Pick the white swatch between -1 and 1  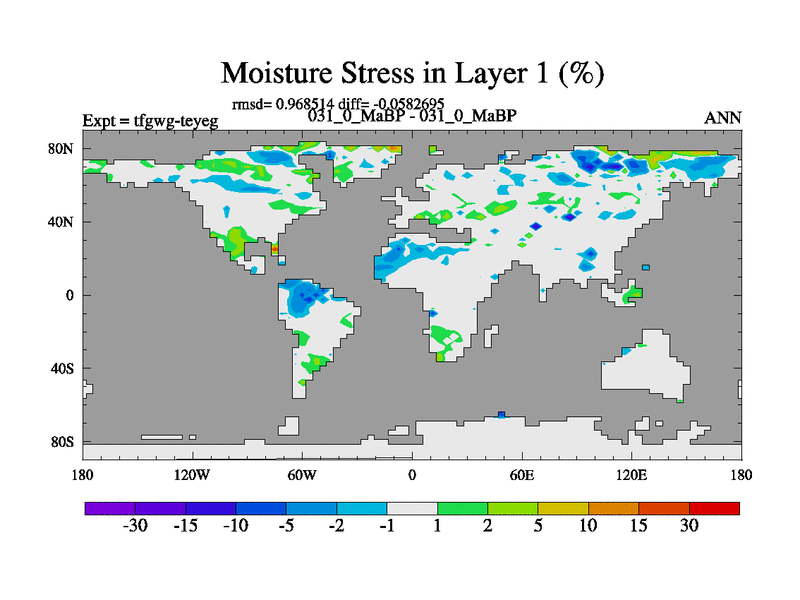click(x=412, y=508)
